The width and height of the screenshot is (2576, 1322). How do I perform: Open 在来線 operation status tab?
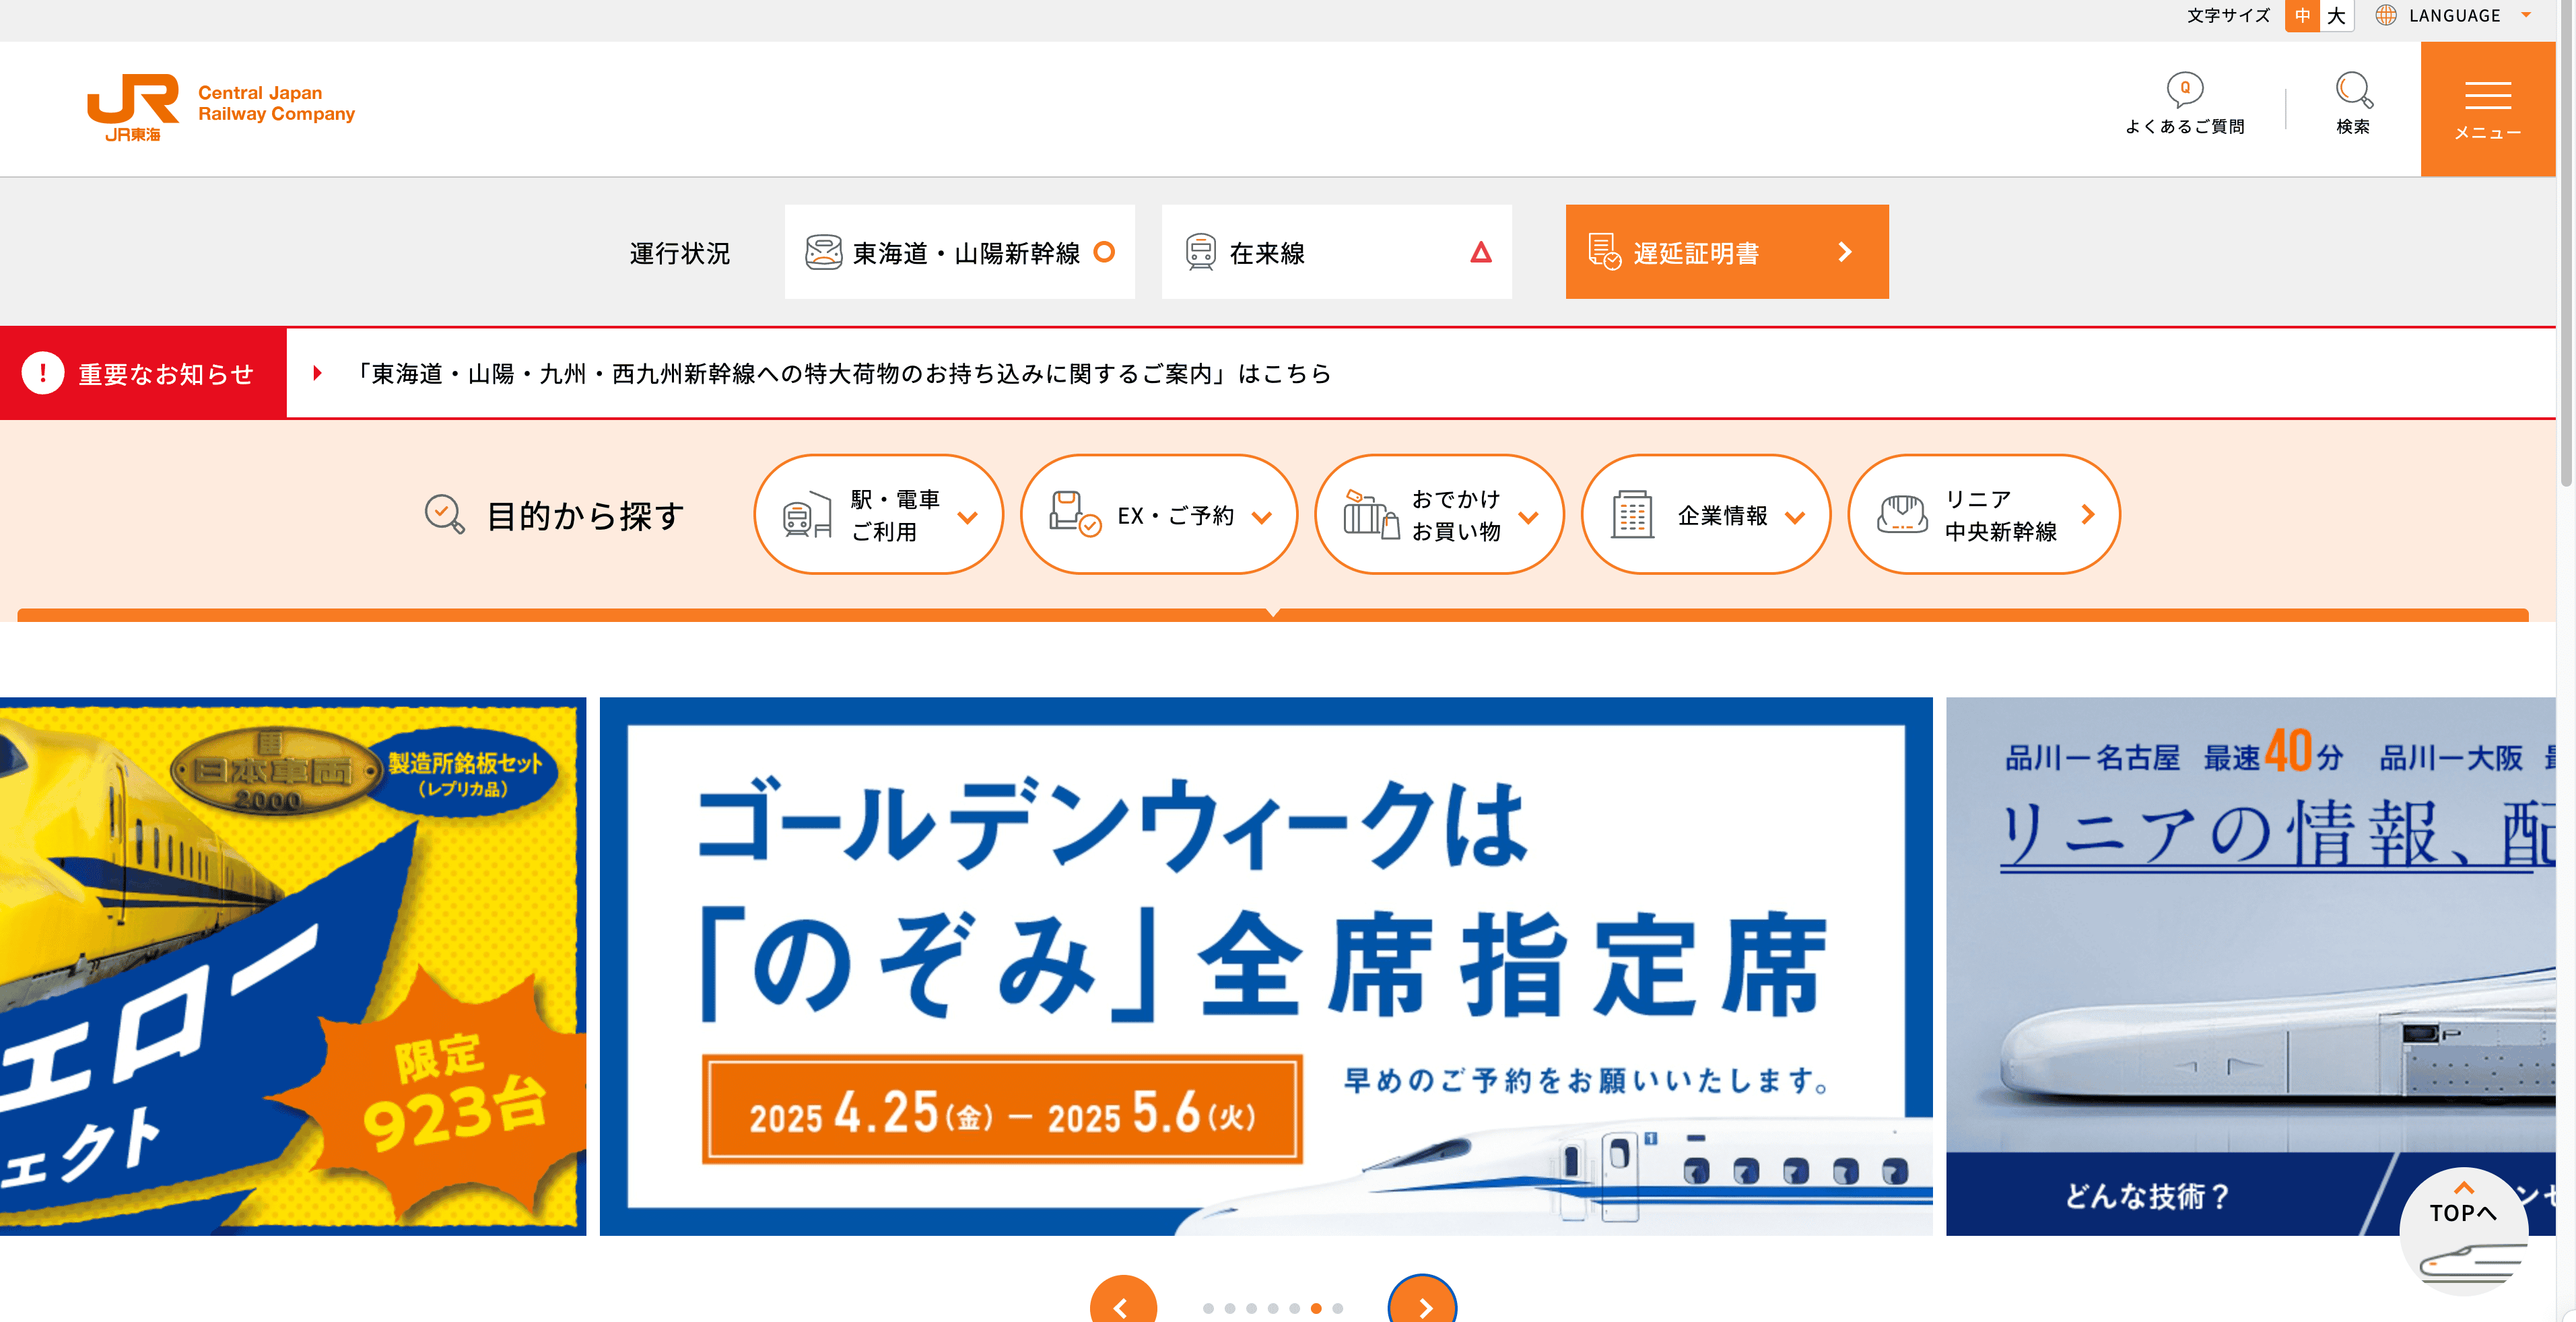1336,252
